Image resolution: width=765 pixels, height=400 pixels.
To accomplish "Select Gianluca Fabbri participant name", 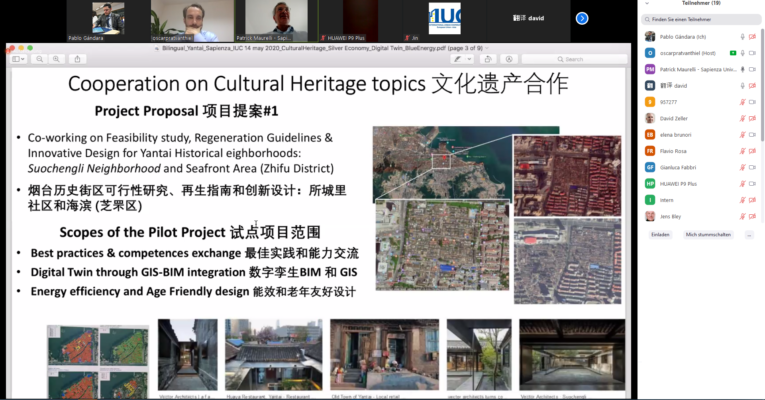I will coord(678,167).
